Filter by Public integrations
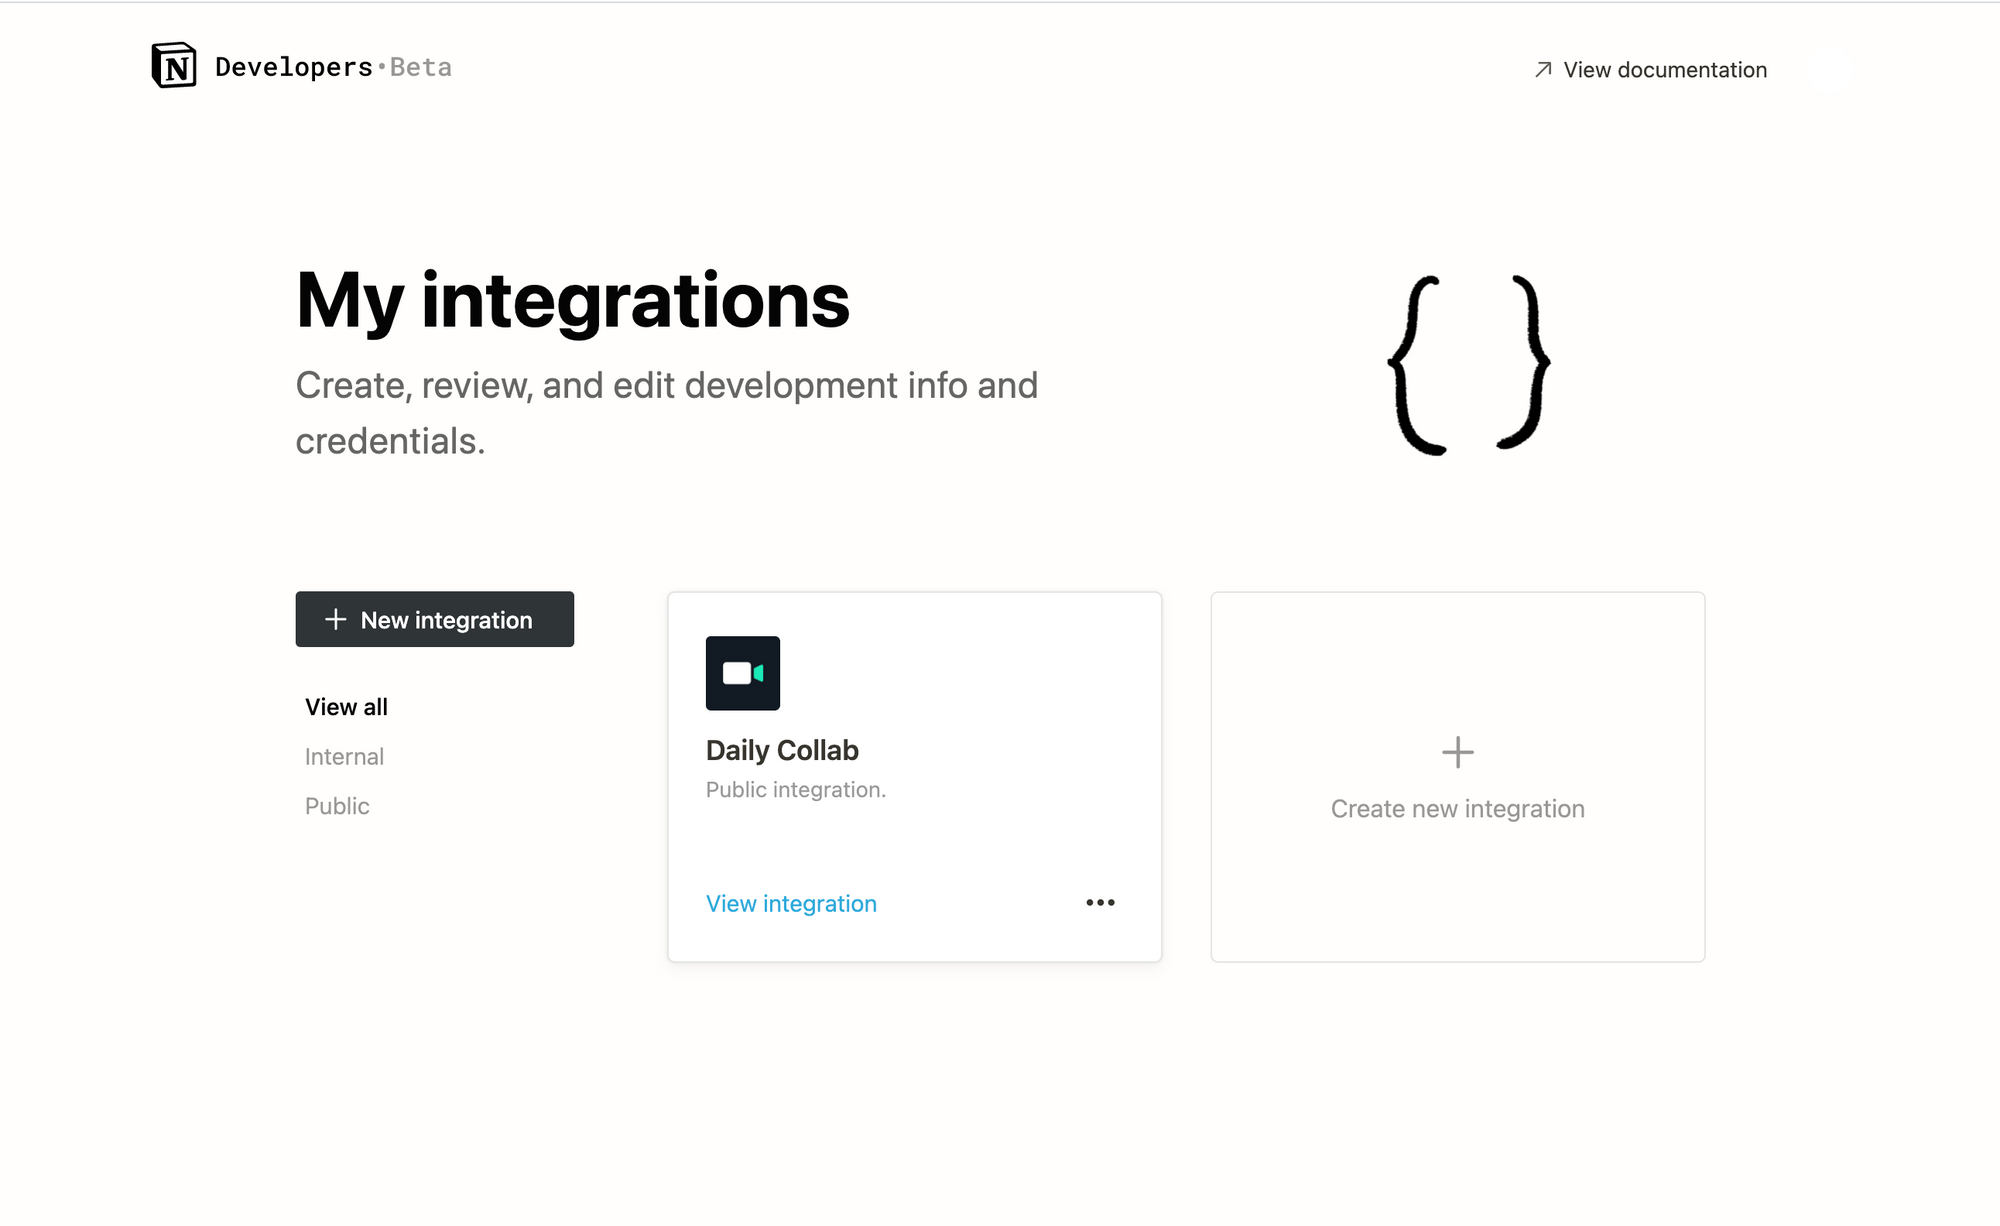The height and width of the screenshot is (1226, 2000). tap(337, 806)
